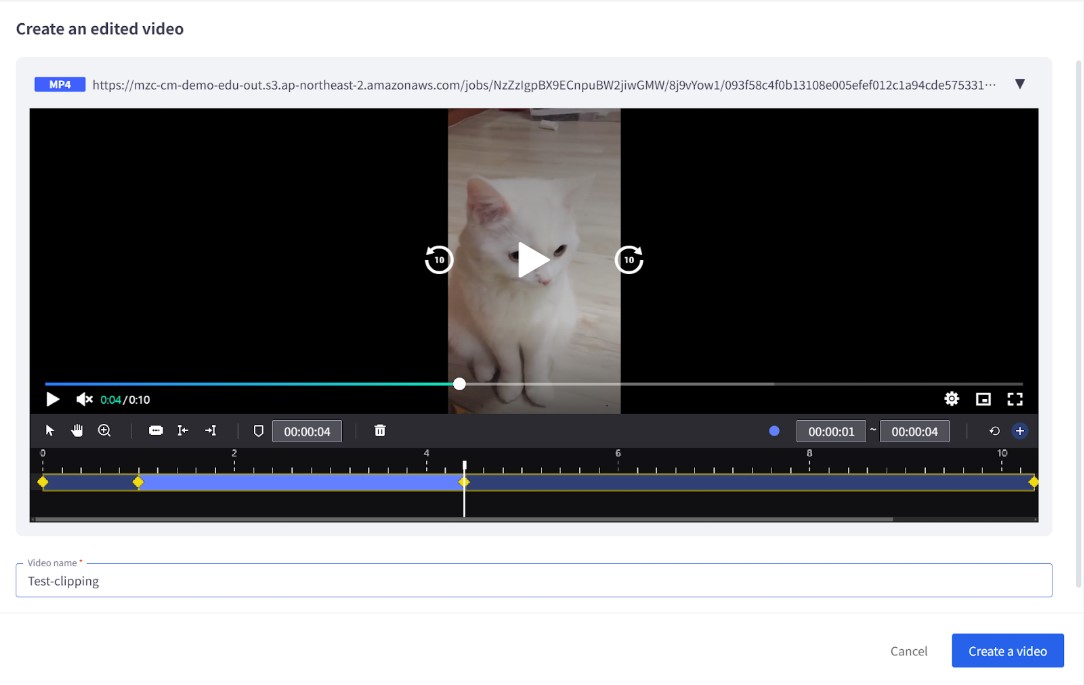Rewind the video 10 seconds

439,260
